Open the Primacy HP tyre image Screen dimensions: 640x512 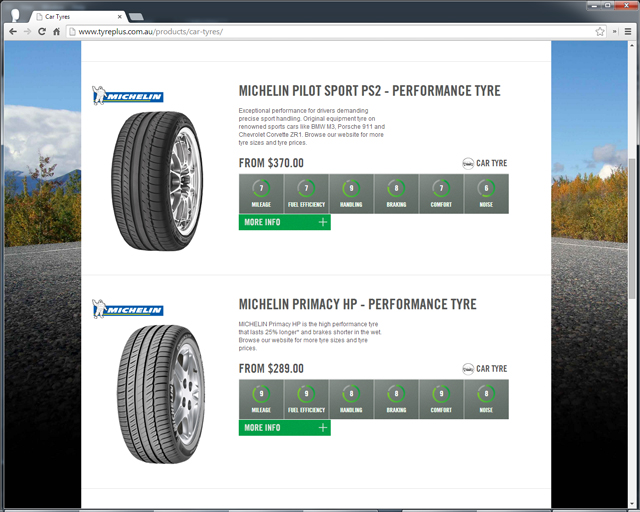tap(161, 394)
